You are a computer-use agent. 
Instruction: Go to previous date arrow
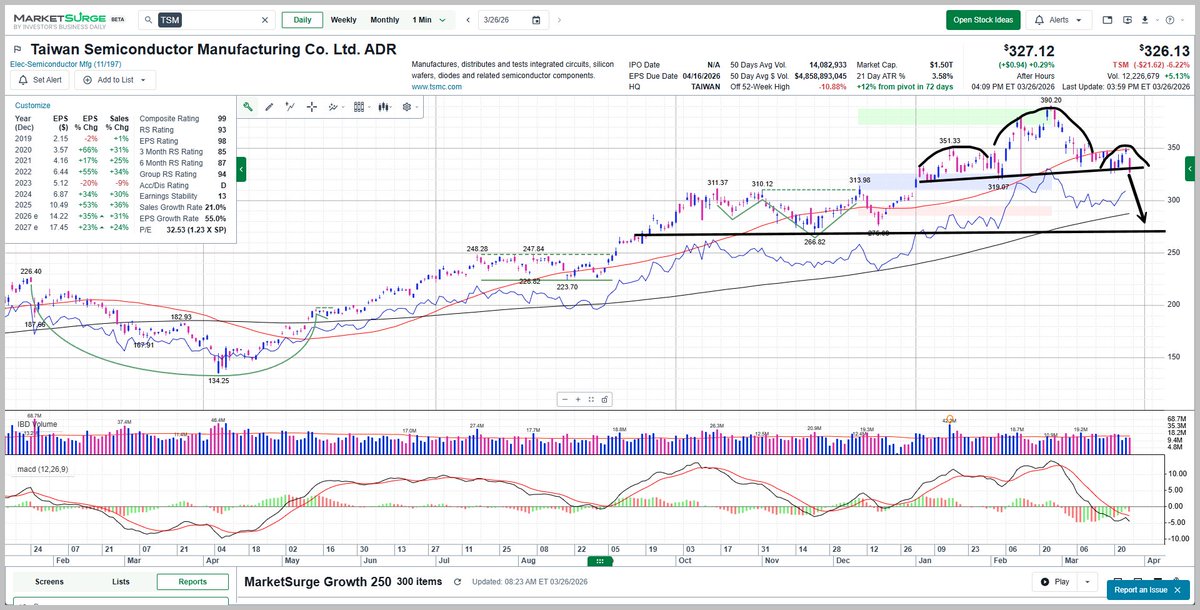click(468, 20)
